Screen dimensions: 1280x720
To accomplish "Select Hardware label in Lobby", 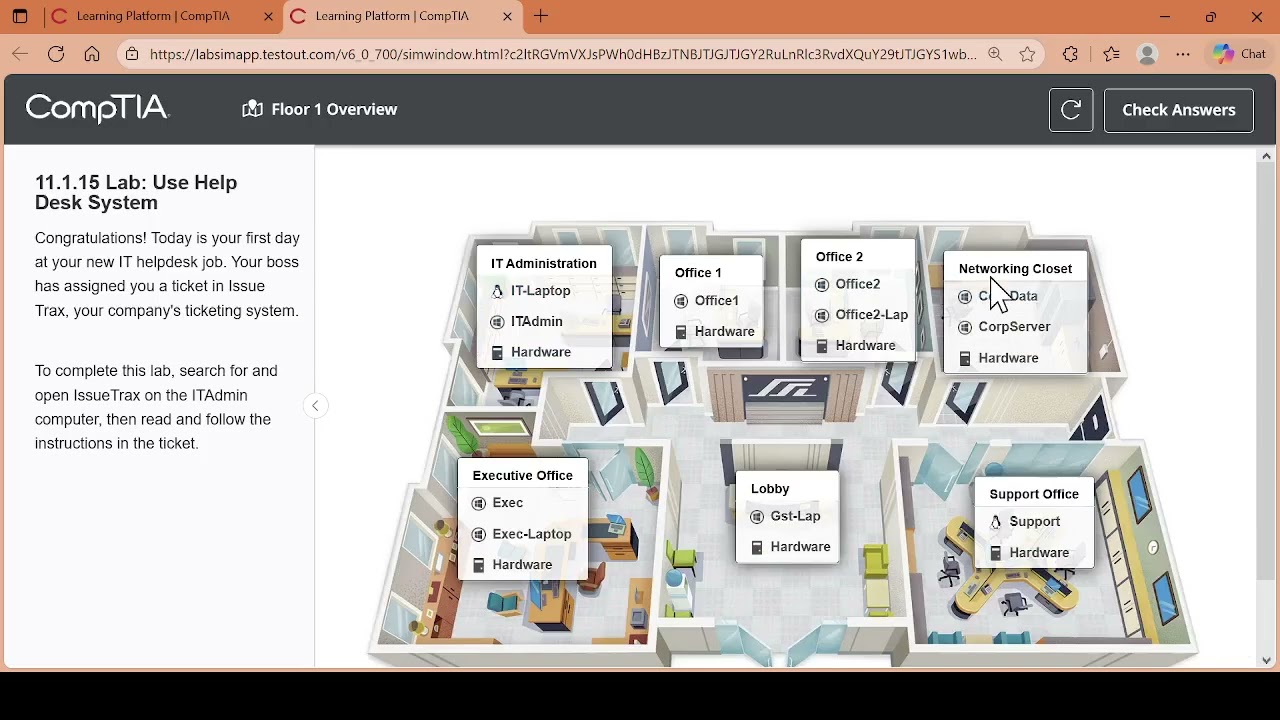I will [x=801, y=547].
